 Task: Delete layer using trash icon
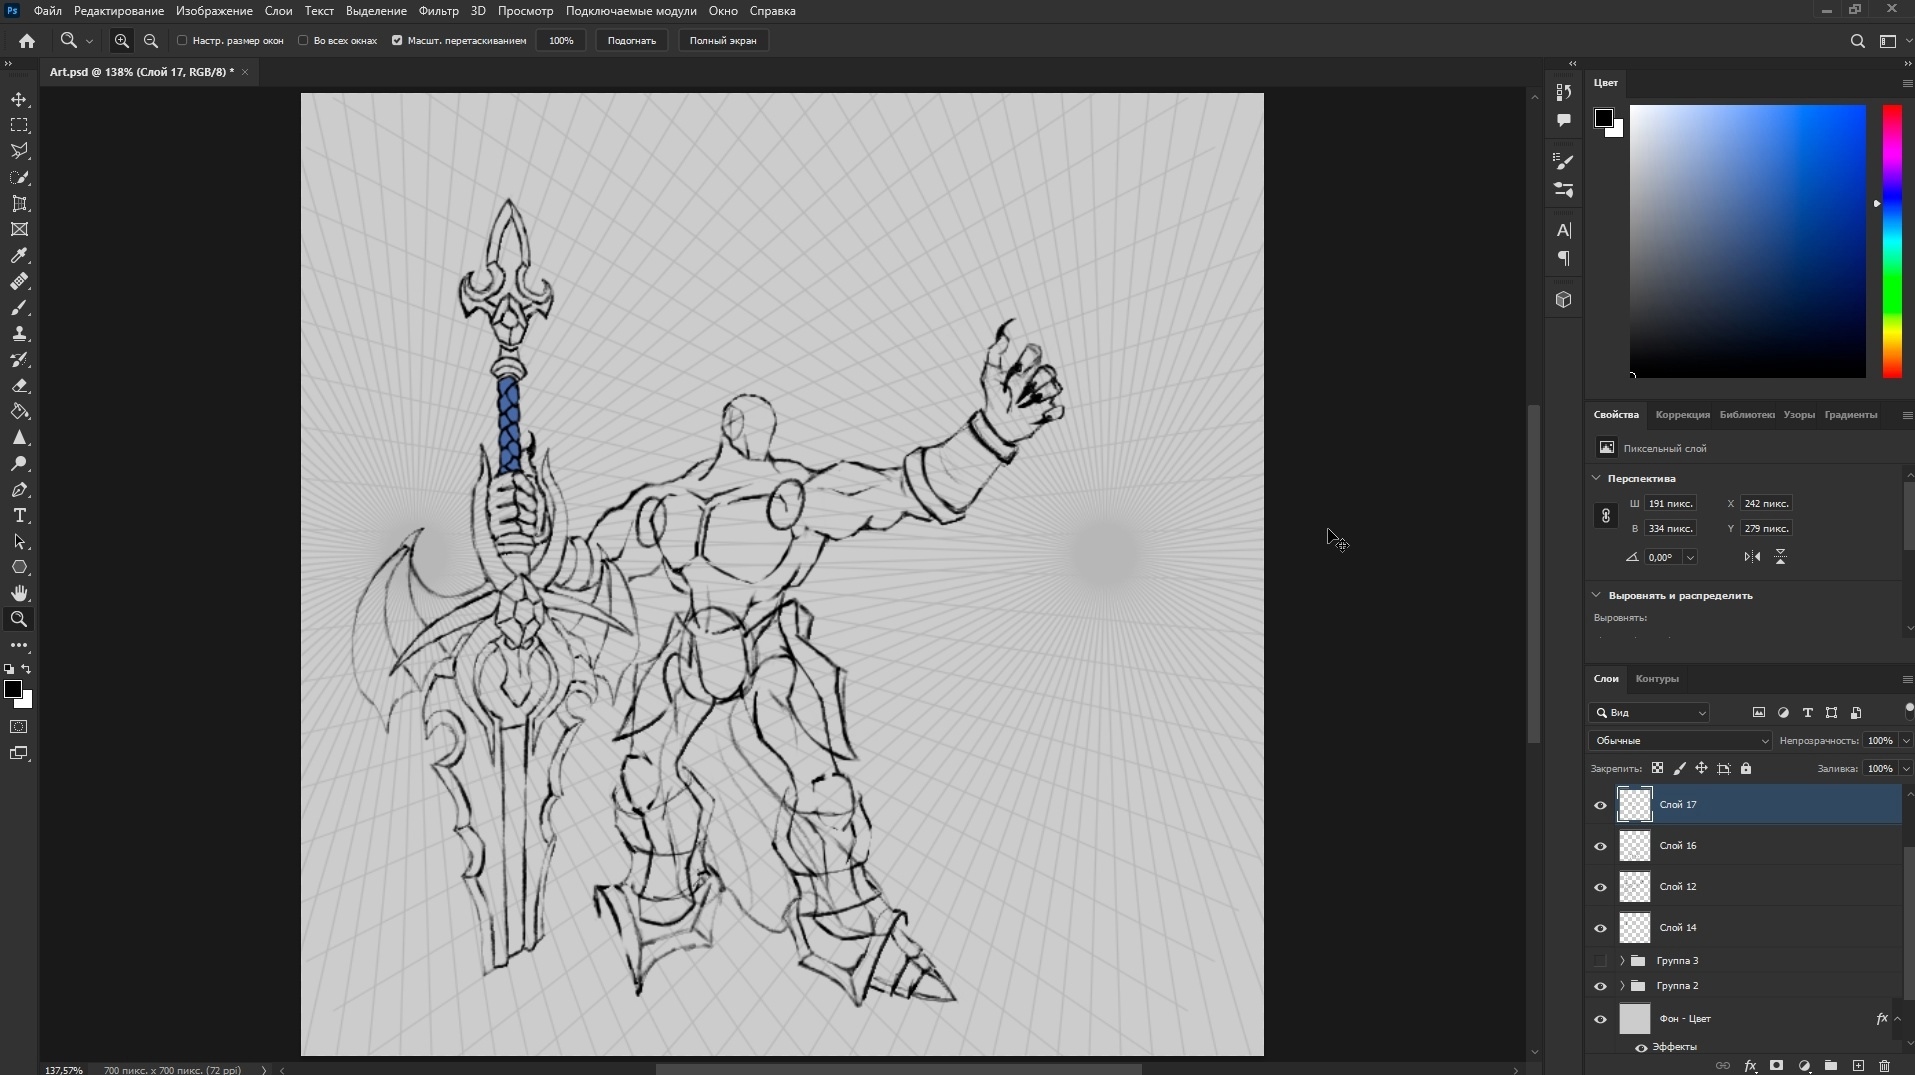coord(1885,1066)
